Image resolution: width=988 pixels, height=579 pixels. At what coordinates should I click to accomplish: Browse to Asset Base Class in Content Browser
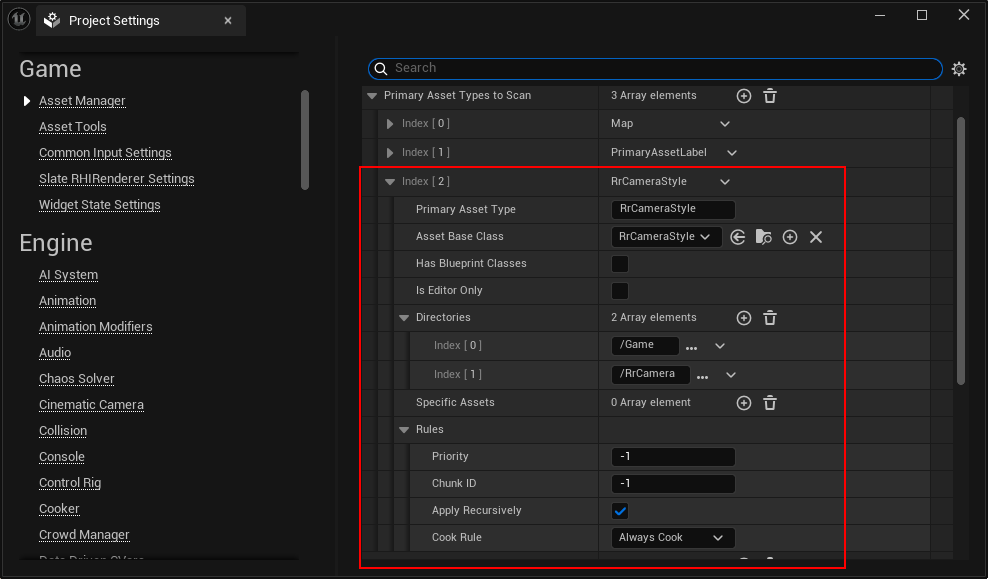point(764,237)
